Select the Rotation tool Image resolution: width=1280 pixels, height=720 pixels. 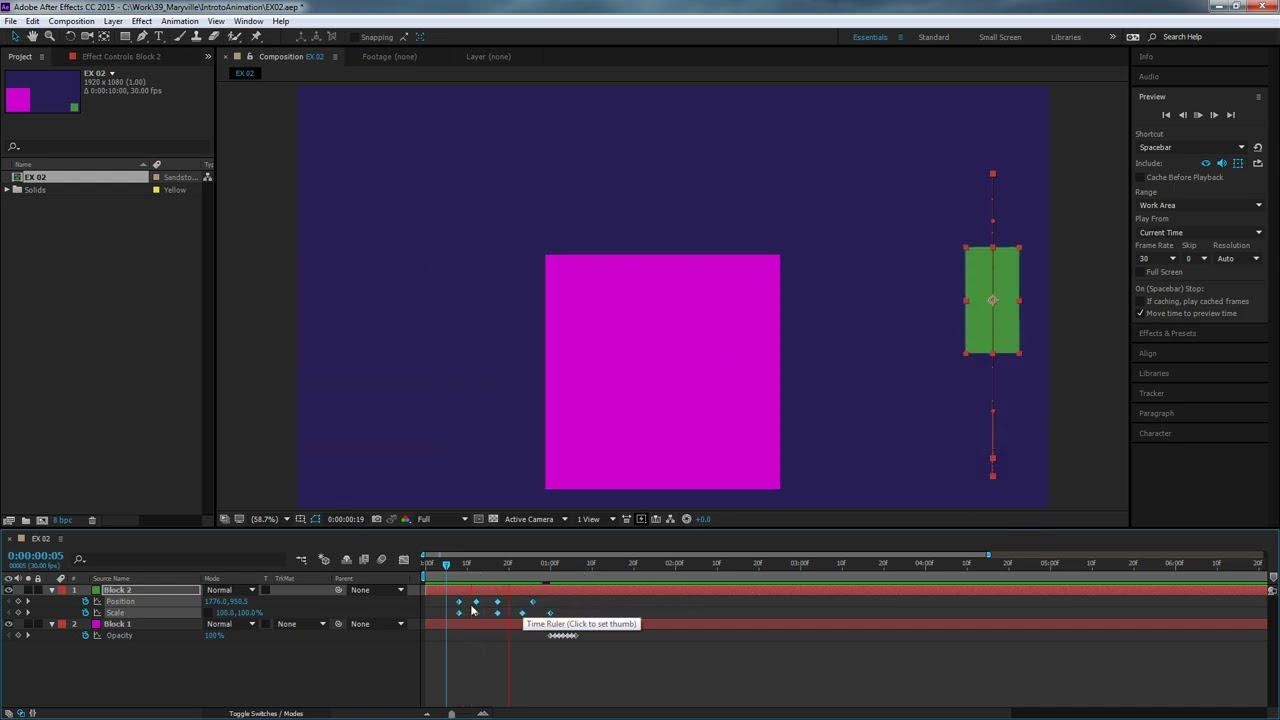(x=70, y=36)
